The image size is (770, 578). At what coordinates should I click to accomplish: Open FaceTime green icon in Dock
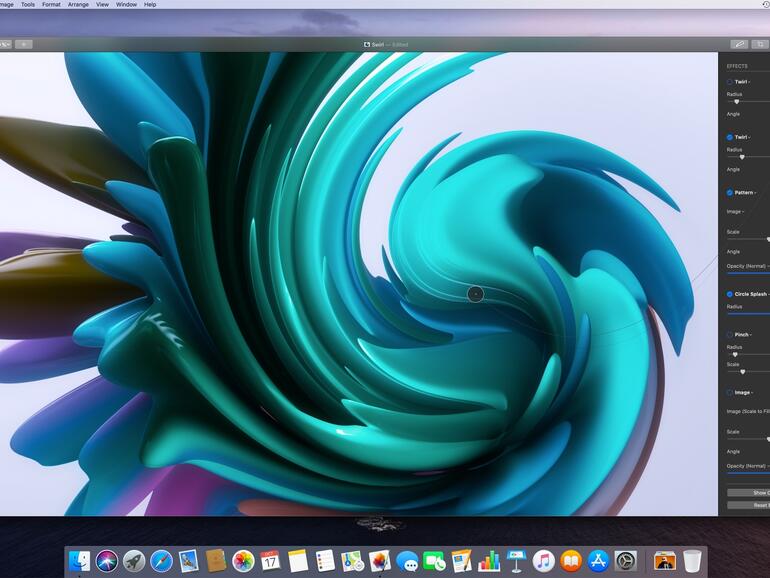point(434,561)
